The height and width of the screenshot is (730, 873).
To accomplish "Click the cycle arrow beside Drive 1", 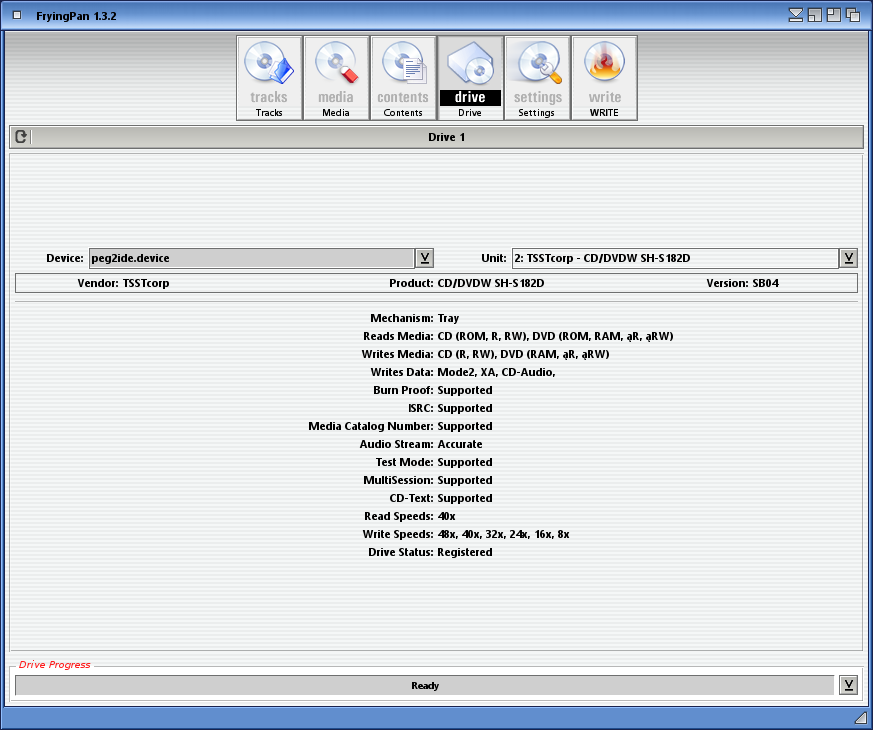I will pos(21,137).
